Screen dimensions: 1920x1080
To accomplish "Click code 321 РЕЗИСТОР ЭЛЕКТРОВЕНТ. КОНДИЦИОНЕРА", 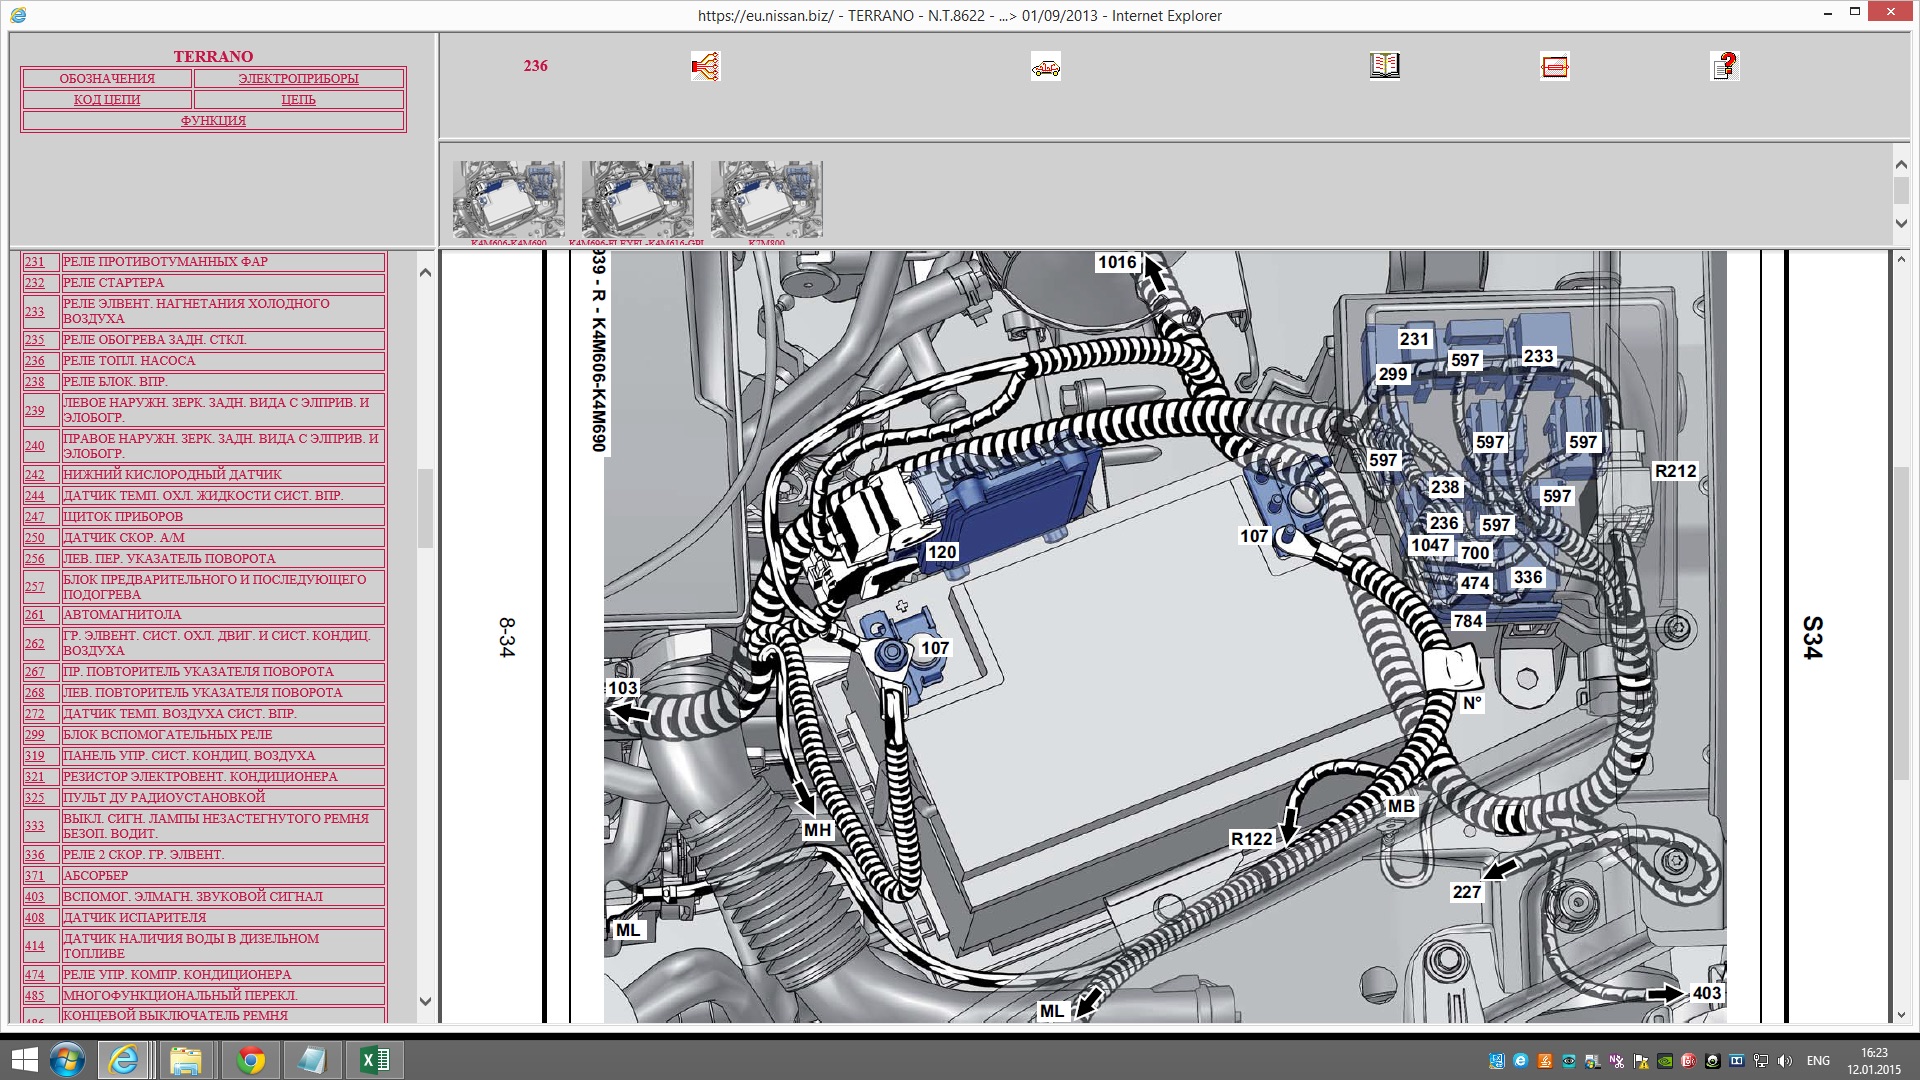I will [x=35, y=777].
